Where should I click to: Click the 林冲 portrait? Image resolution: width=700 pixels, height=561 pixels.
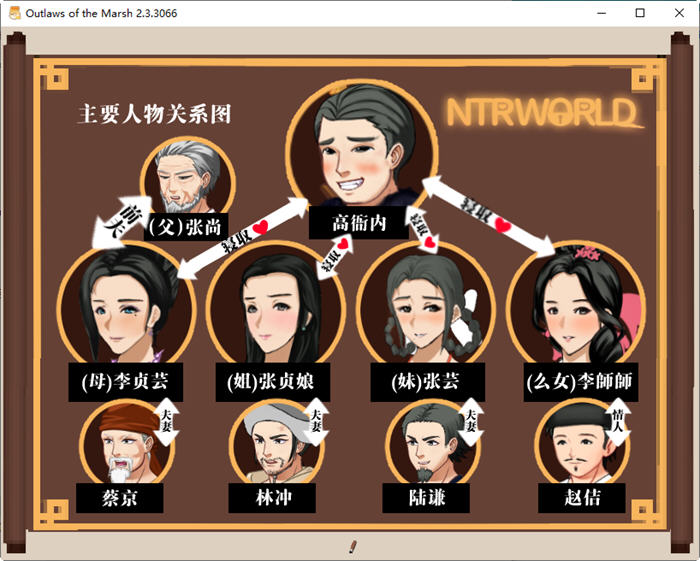click(x=272, y=442)
